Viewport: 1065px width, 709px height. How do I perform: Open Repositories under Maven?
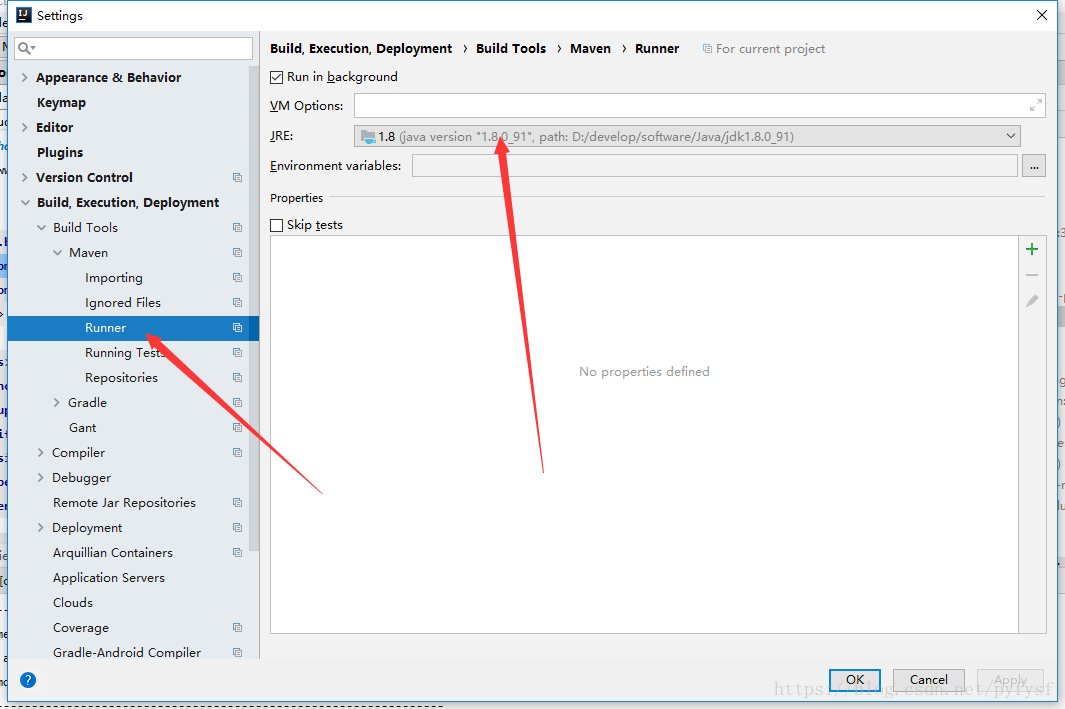point(121,378)
